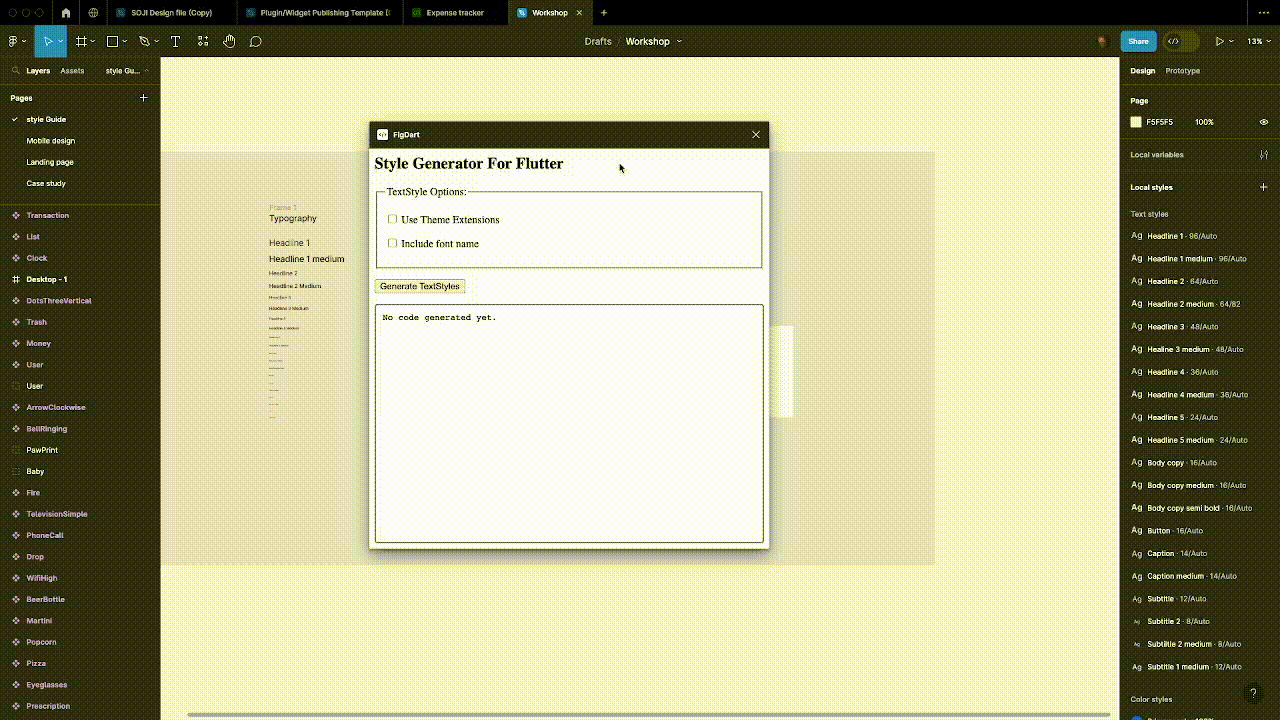
Task: Open the Community globe icon
Action: click(93, 13)
